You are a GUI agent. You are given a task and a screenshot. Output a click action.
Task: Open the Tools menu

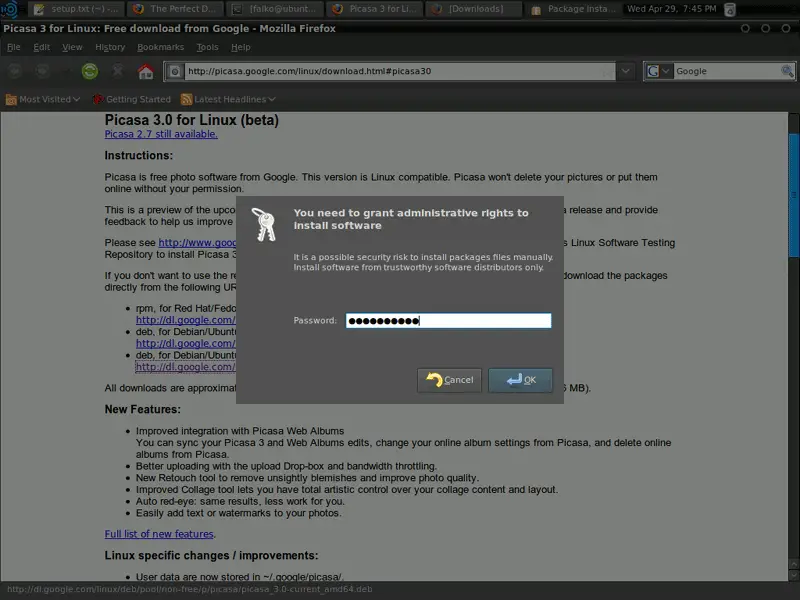coord(207,47)
